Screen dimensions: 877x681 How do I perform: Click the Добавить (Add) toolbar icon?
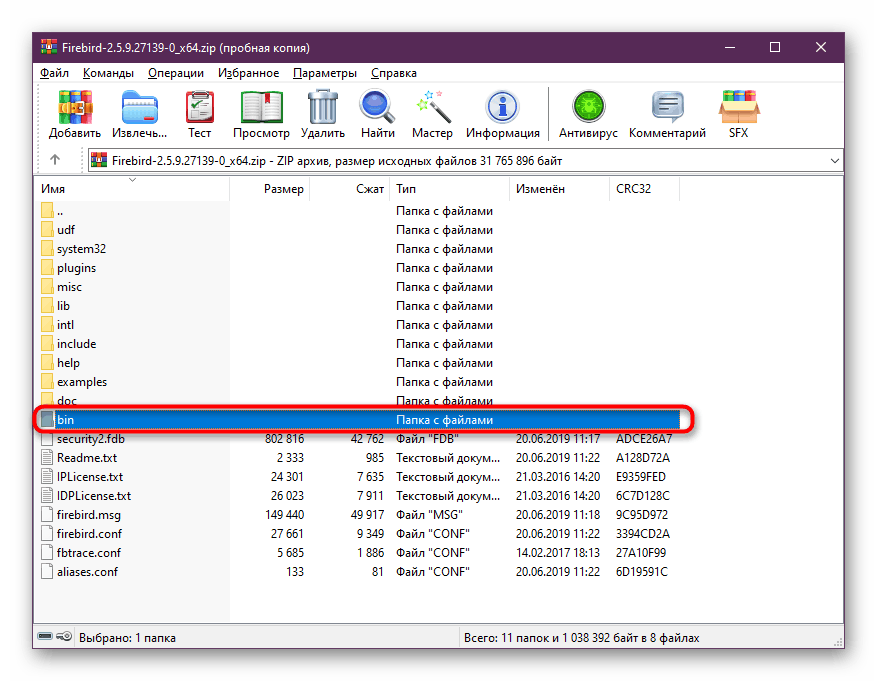(75, 107)
